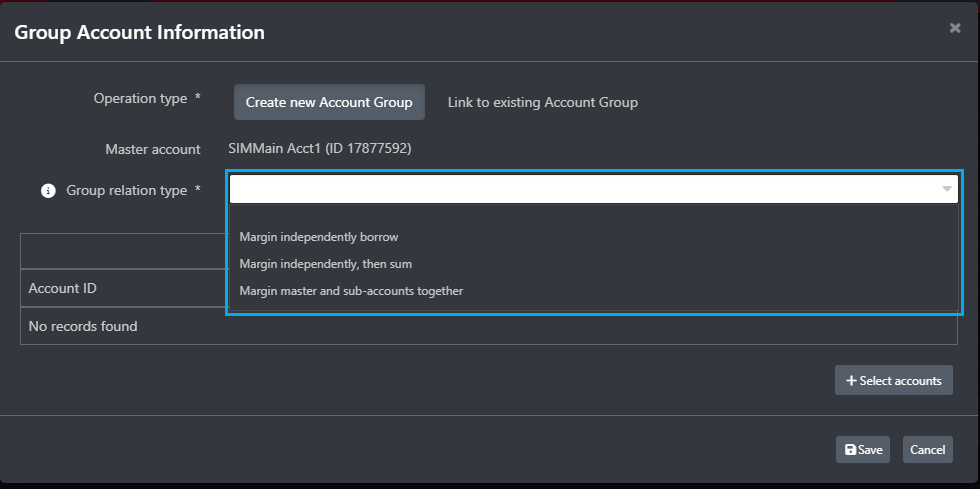The height and width of the screenshot is (489, 980).
Task: Select Margin master and sub-accounts together
Action: 351,291
